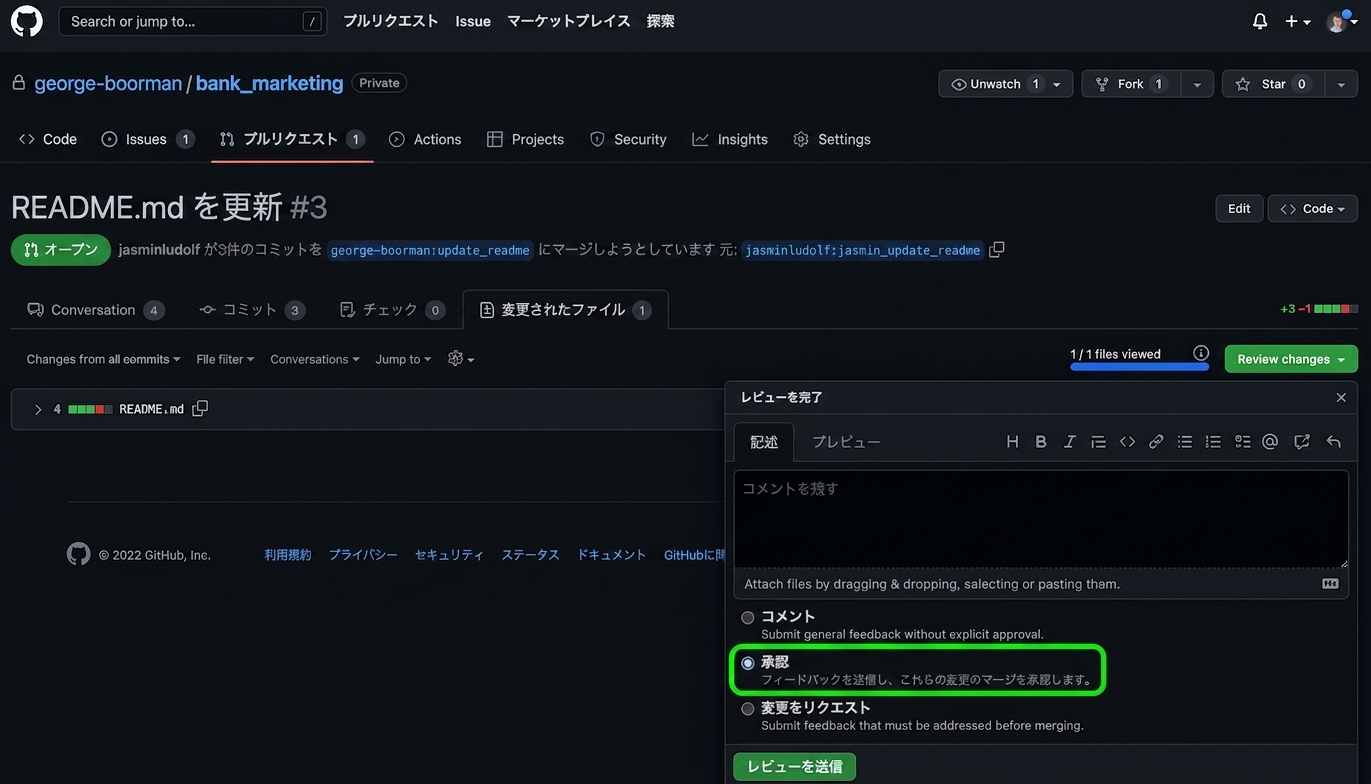The height and width of the screenshot is (784, 1371).
Task: Insert a task list in review comment
Action: pos(1242,442)
